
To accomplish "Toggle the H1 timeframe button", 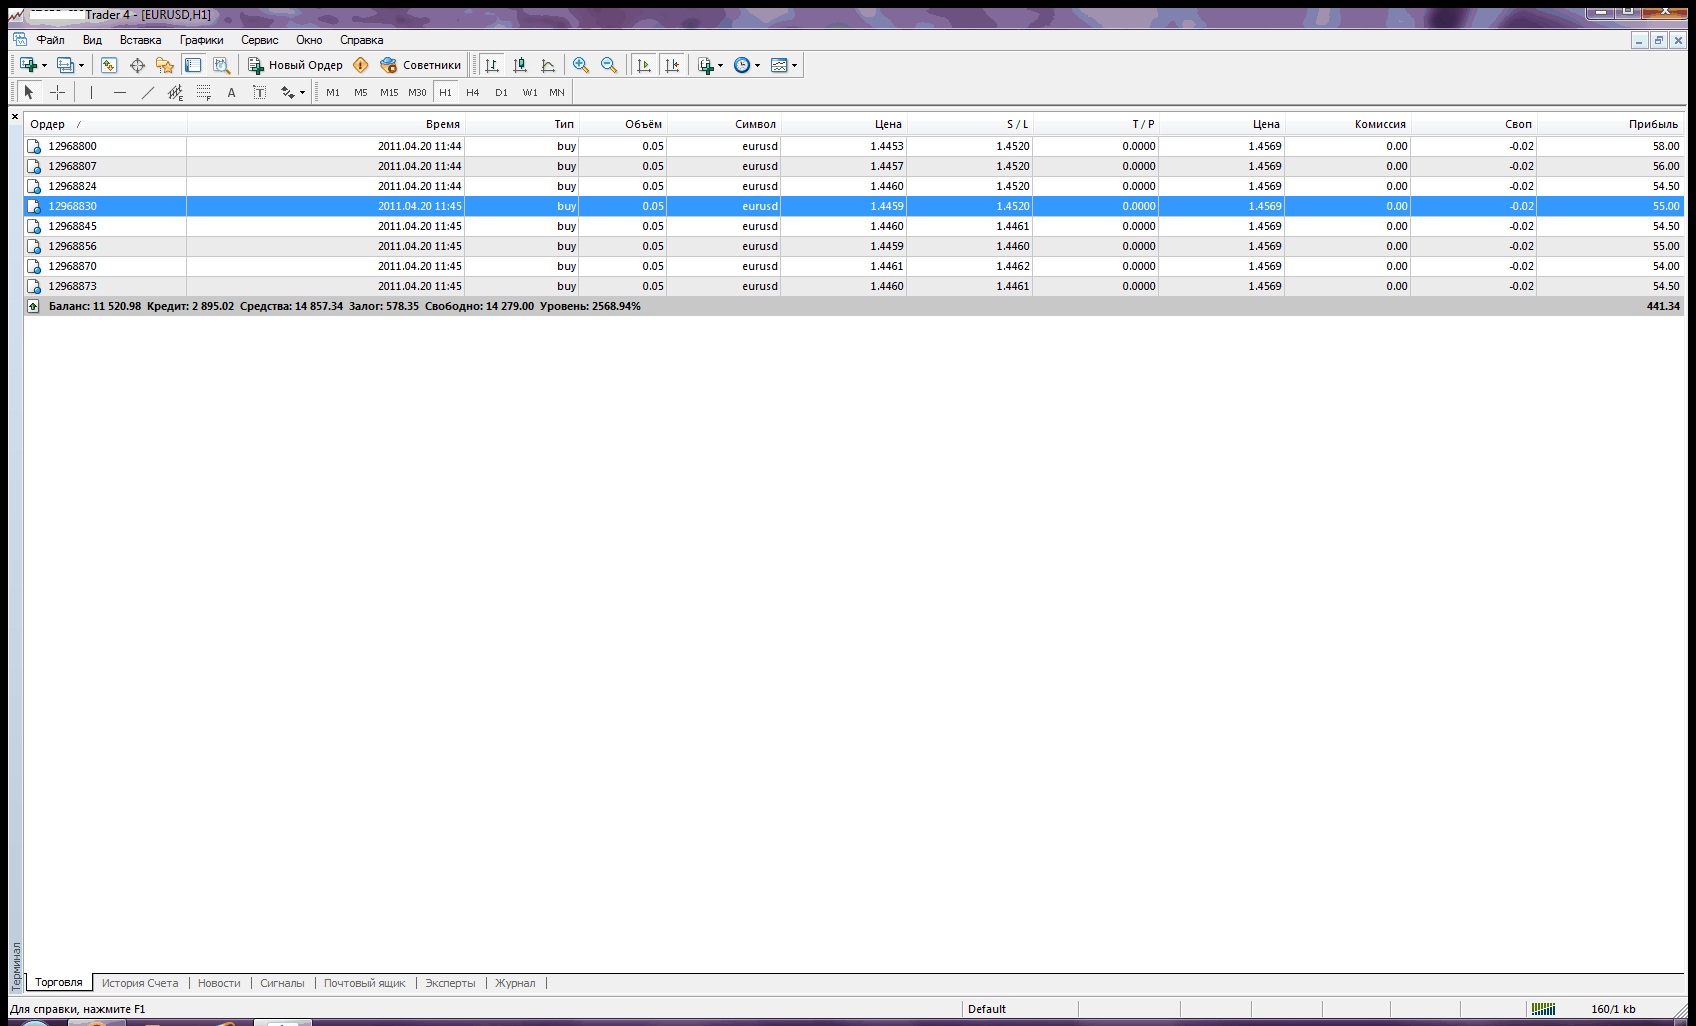I will click(x=445, y=92).
